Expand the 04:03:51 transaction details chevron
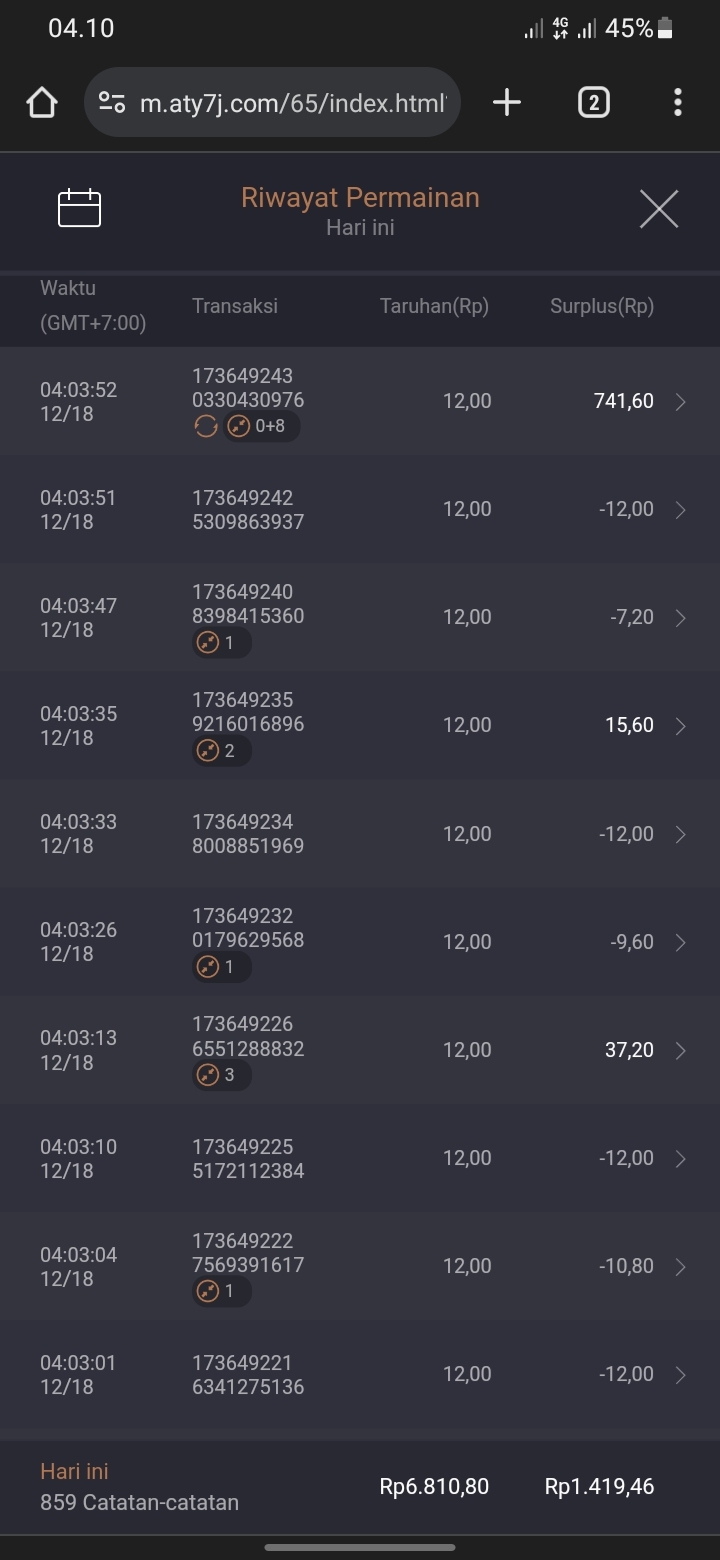Screen dimensions: 720x1560 click(681, 510)
